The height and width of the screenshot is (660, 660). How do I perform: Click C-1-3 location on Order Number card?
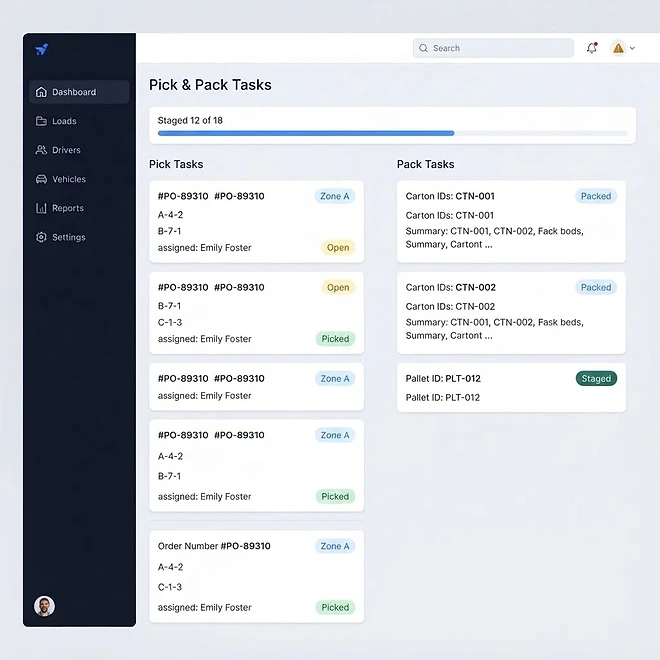coord(170,587)
